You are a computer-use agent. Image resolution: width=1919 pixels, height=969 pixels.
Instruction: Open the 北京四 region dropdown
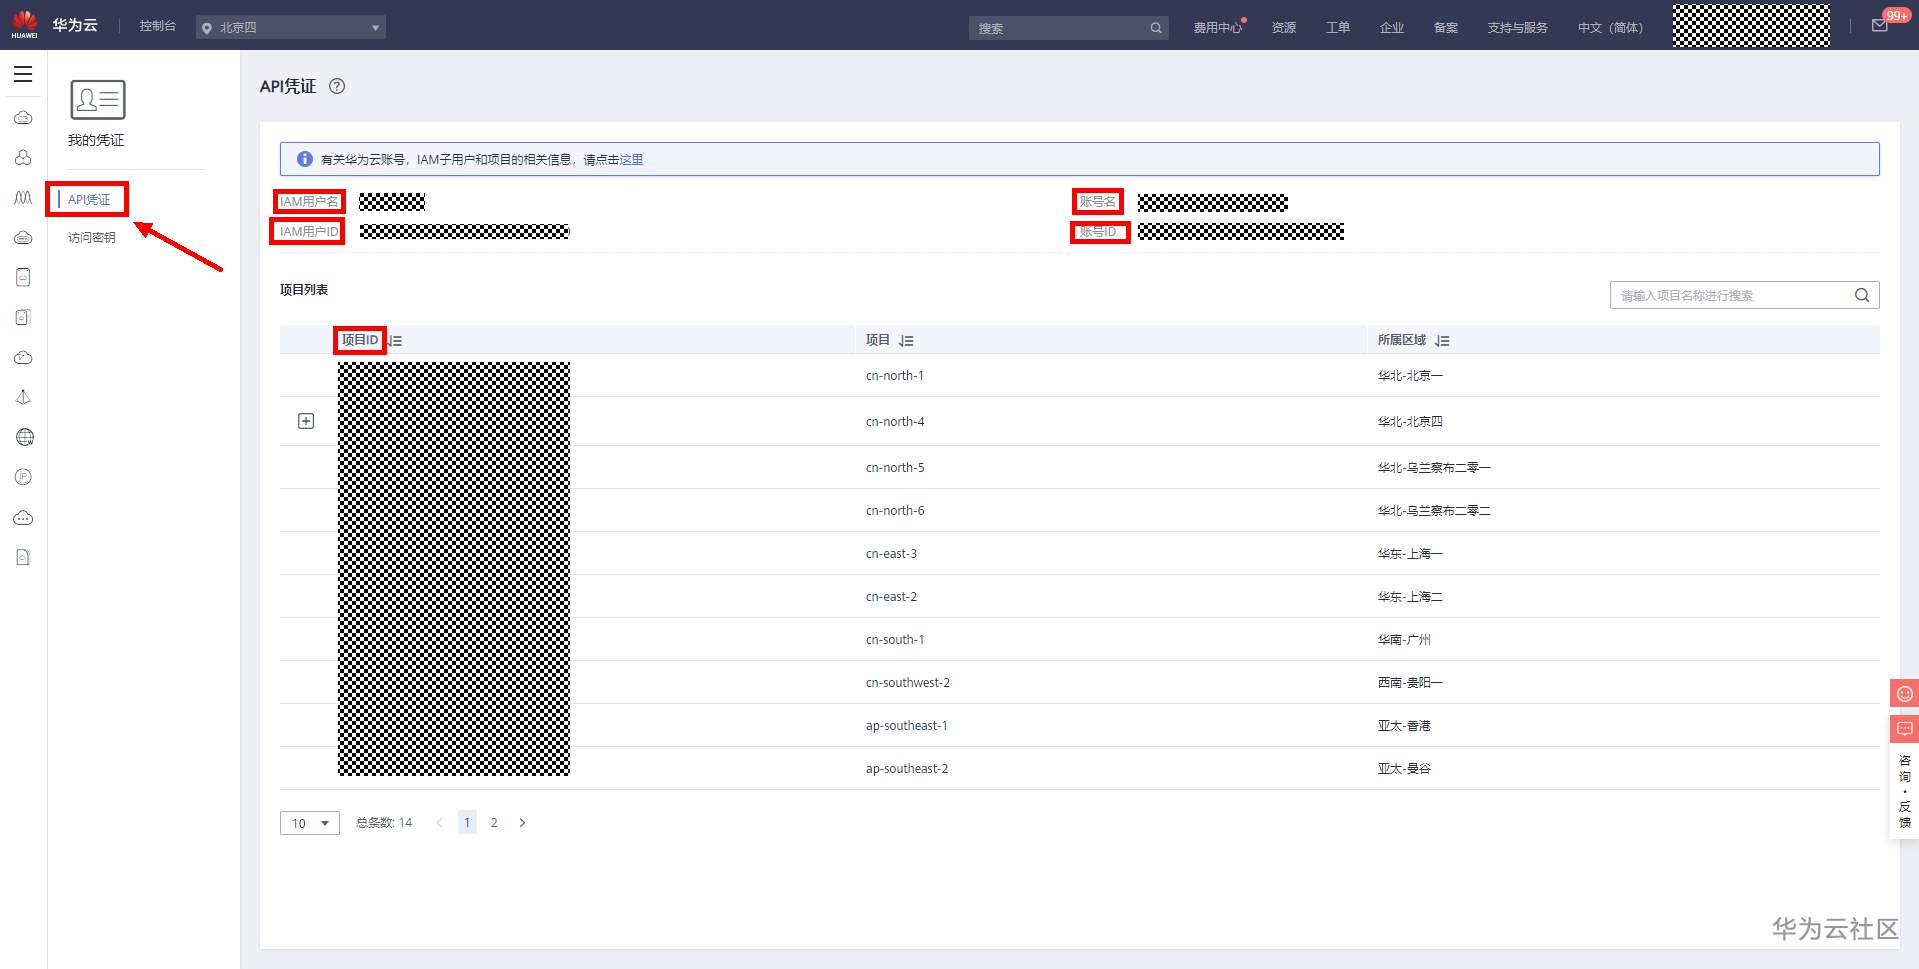click(x=291, y=28)
